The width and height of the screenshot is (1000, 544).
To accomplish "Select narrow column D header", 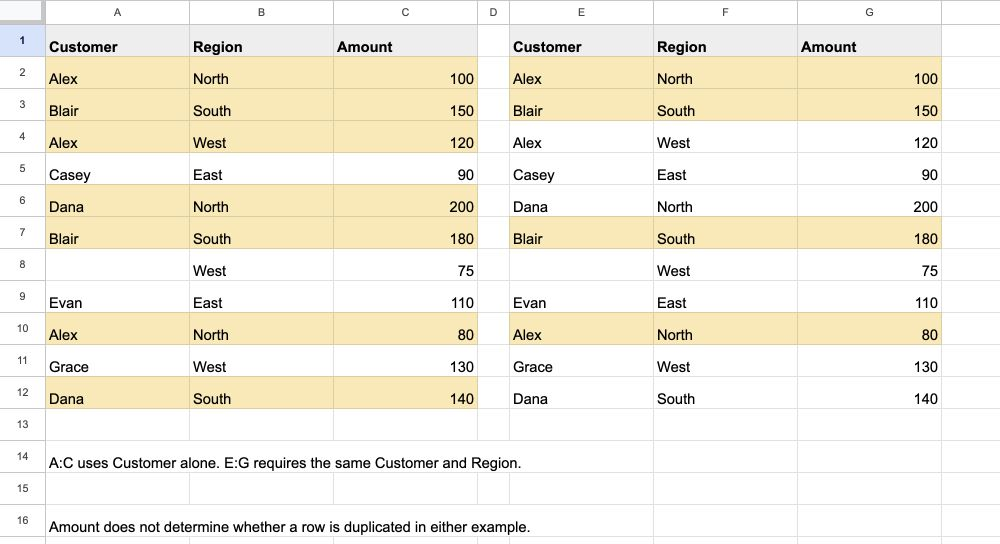I will 493,12.
